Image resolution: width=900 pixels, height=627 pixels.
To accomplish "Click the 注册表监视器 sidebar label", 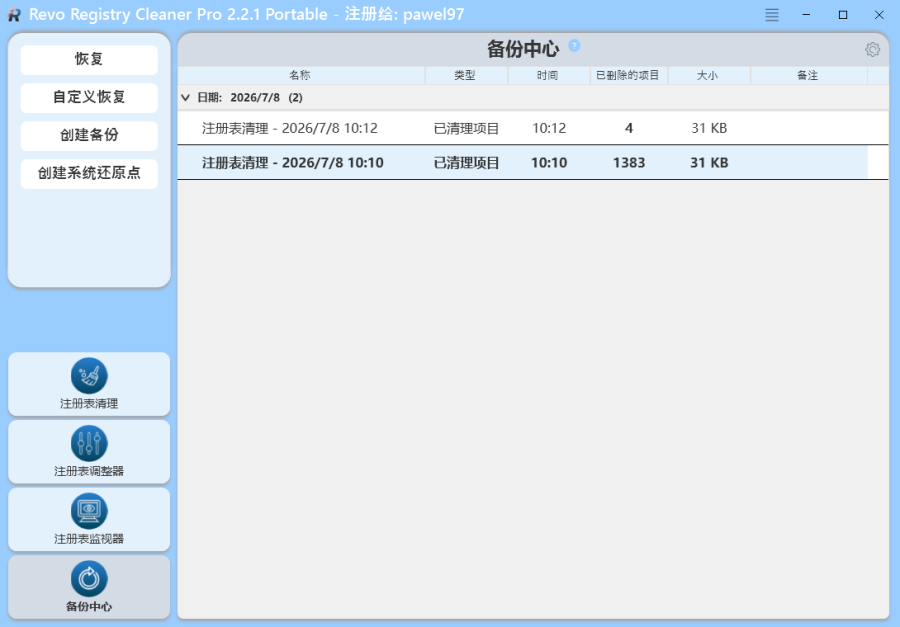I will [89, 539].
